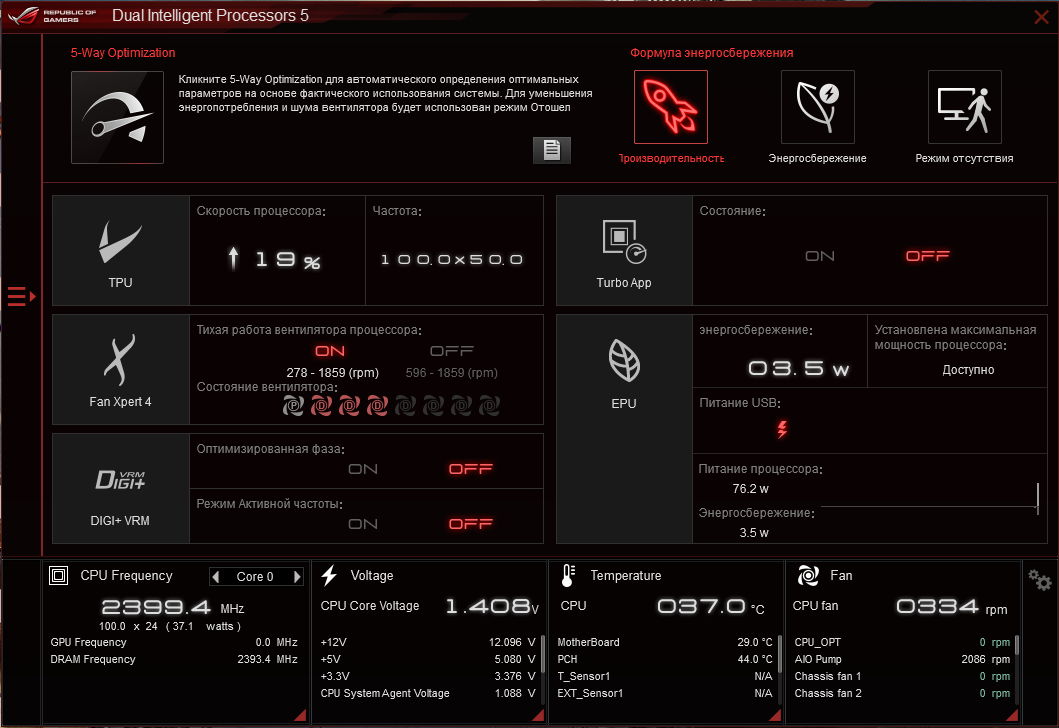1059x728 pixels.
Task: Expand the Voltage panel corner triangle
Action: tap(538, 715)
